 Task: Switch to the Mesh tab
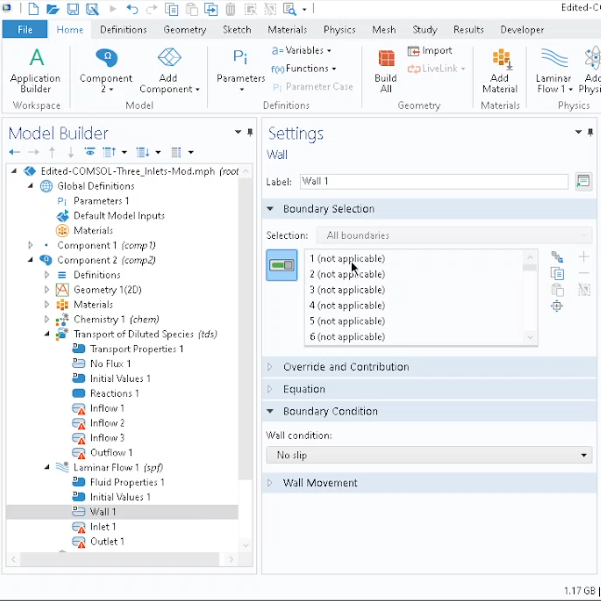click(384, 30)
